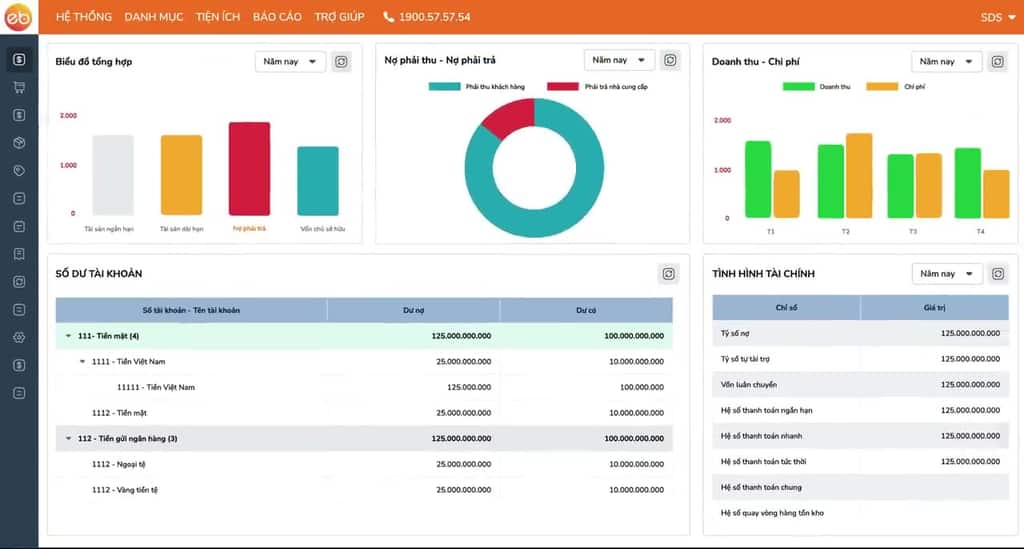
Task: Click the red Nợ phải trả bar
Action: click(x=249, y=168)
